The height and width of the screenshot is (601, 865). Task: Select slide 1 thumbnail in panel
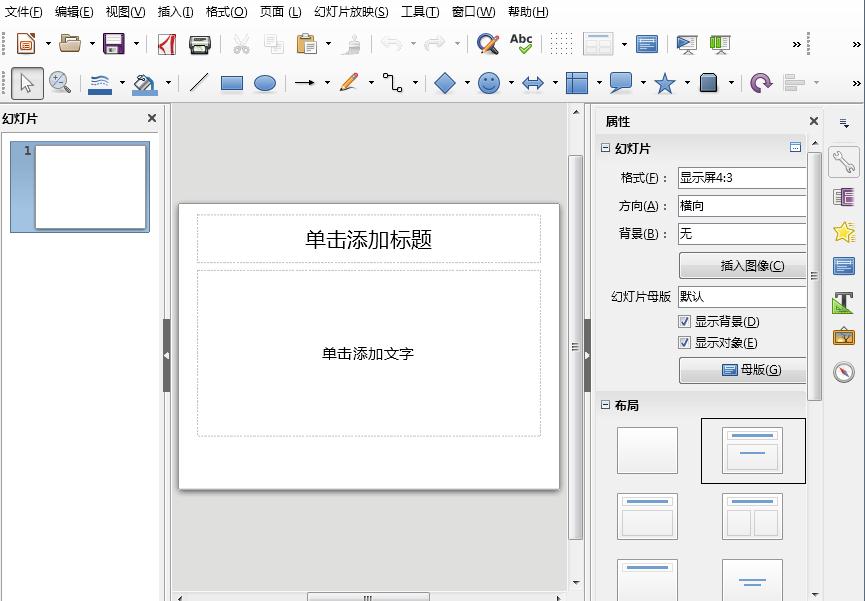tap(90, 186)
